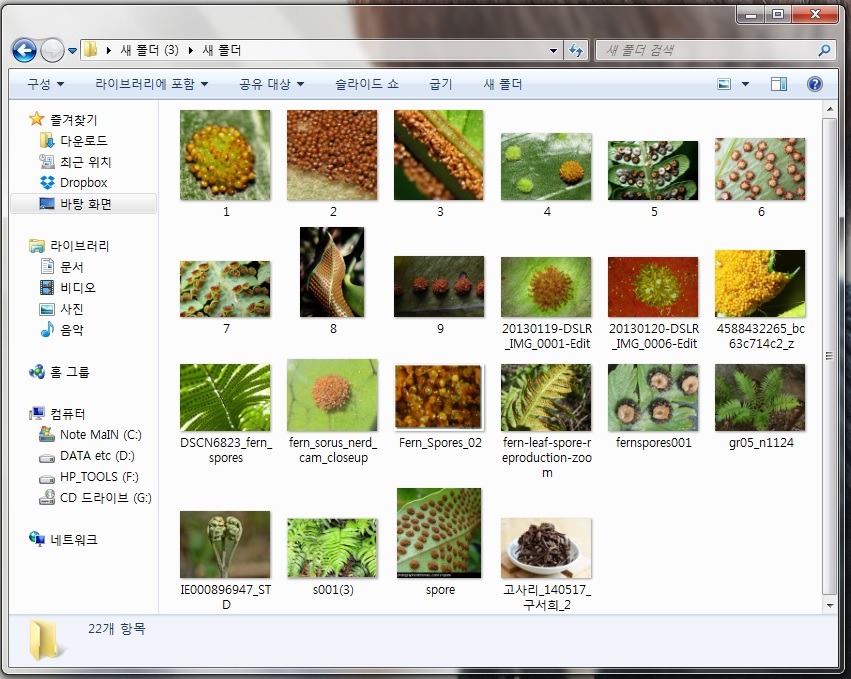Screen dimensions: 851x679
Task: Start the 슬라이드 쇼
Action: pyautogui.click(x=367, y=84)
